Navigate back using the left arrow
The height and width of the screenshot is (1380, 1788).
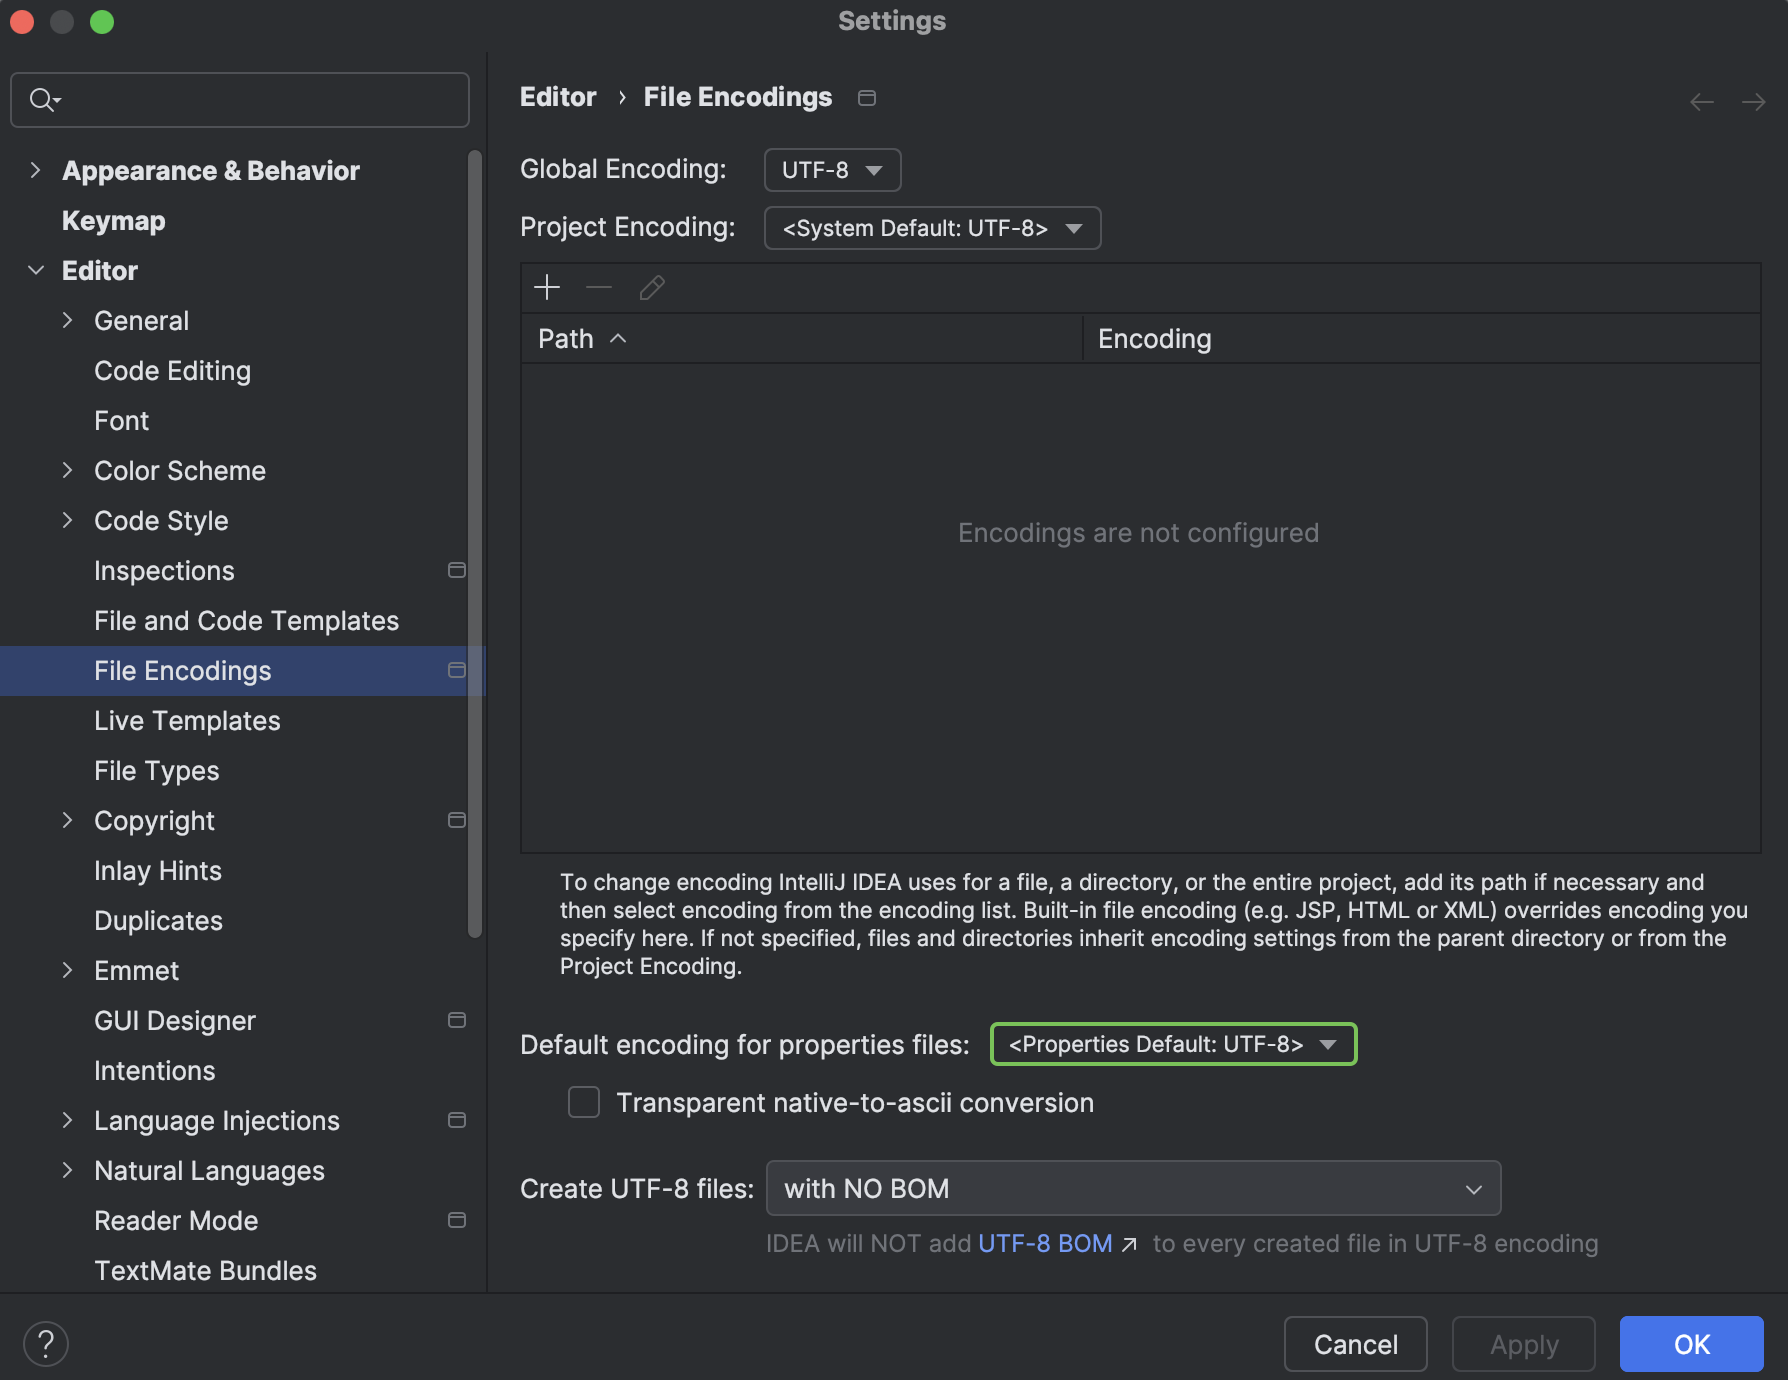coord(1701,101)
